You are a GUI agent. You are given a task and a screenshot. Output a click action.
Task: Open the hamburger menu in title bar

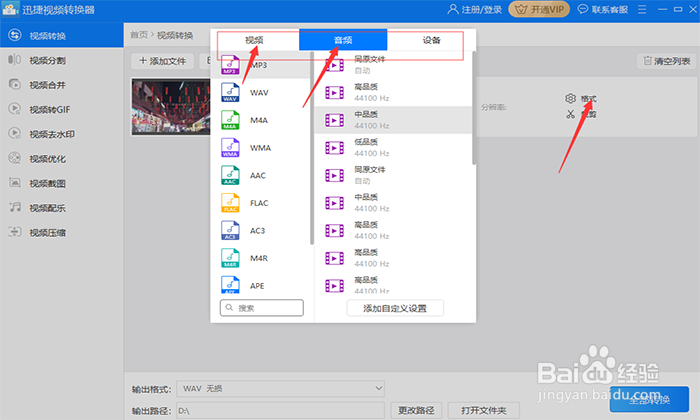pyautogui.click(x=642, y=9)
